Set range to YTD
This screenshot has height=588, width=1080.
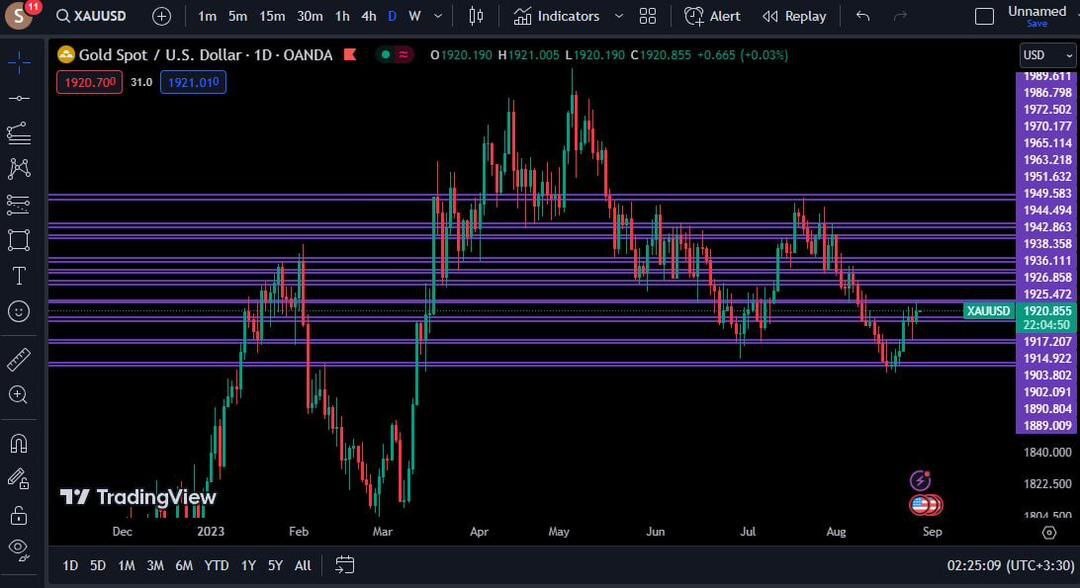point(216,565)
